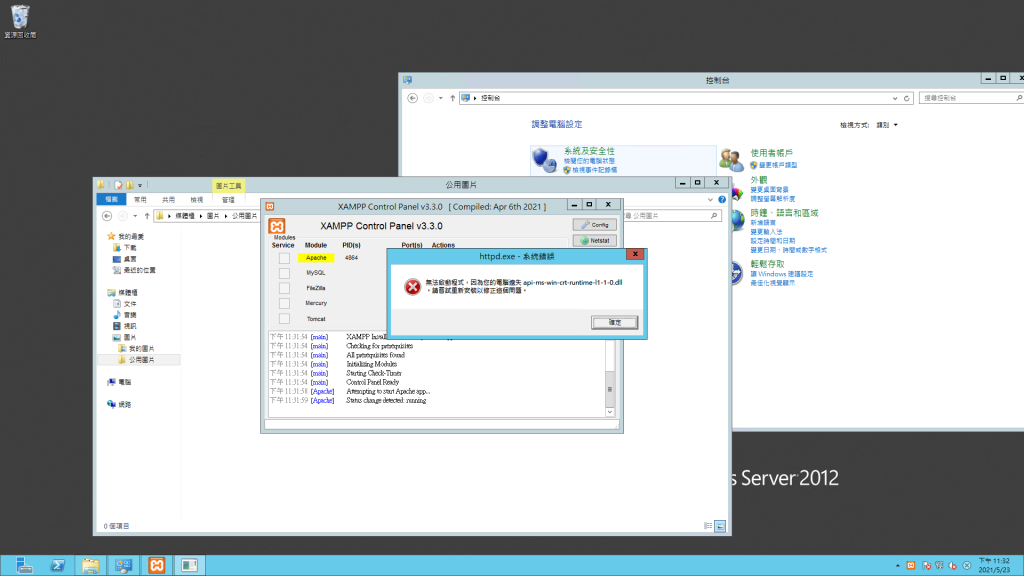Switch Explorer to details view icon
The image size is (1024, 576).
(708, 526)
